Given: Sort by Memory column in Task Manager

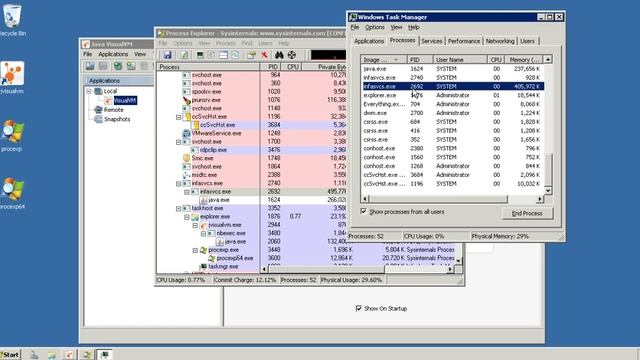Looking at the screenshot, I should point(524,60).
